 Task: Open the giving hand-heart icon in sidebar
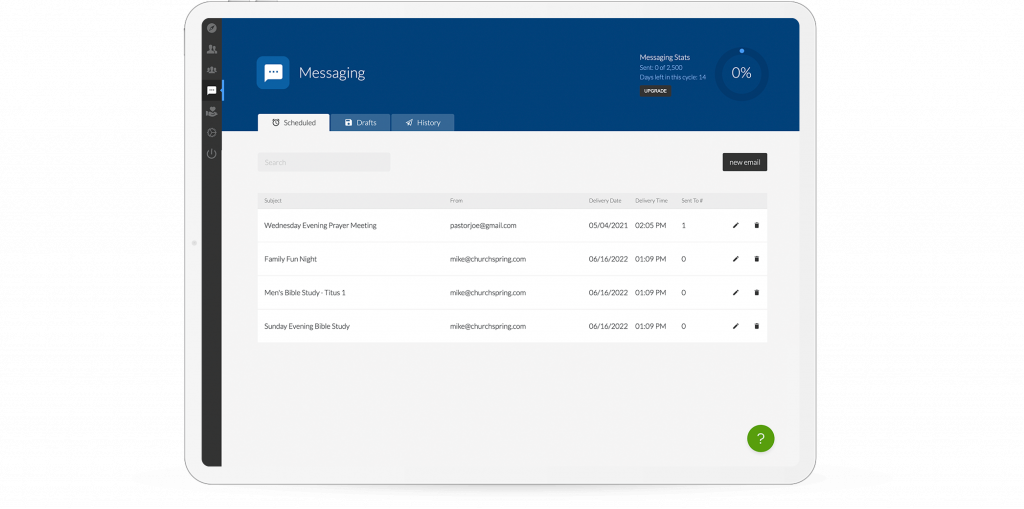[x=212, y=112]
